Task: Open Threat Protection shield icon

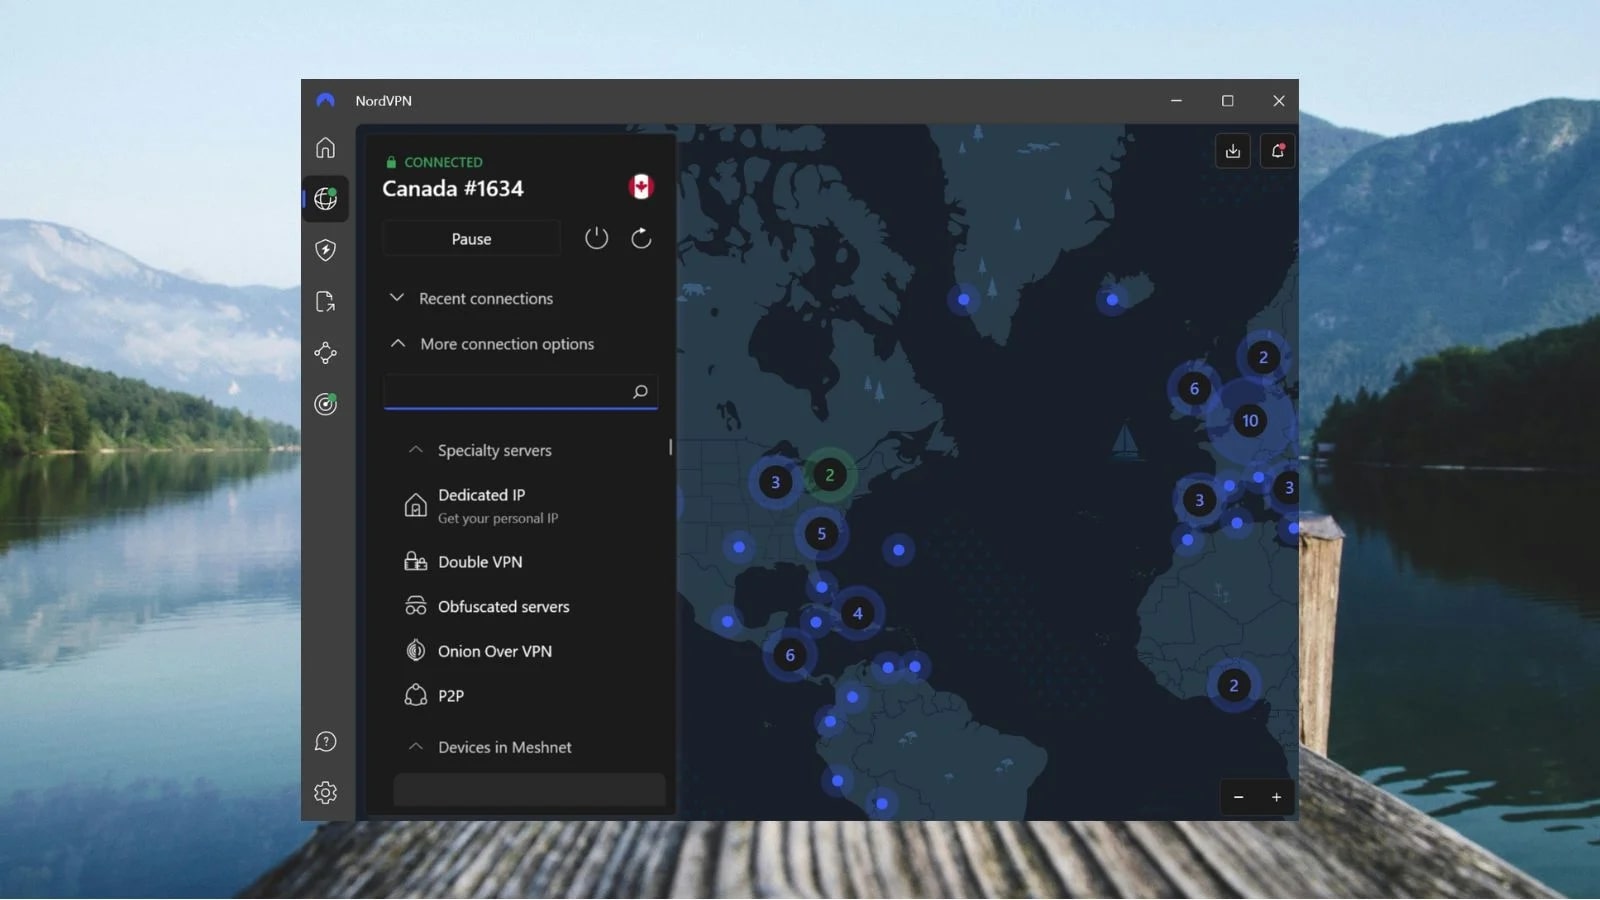Action: tap(325, 250)
